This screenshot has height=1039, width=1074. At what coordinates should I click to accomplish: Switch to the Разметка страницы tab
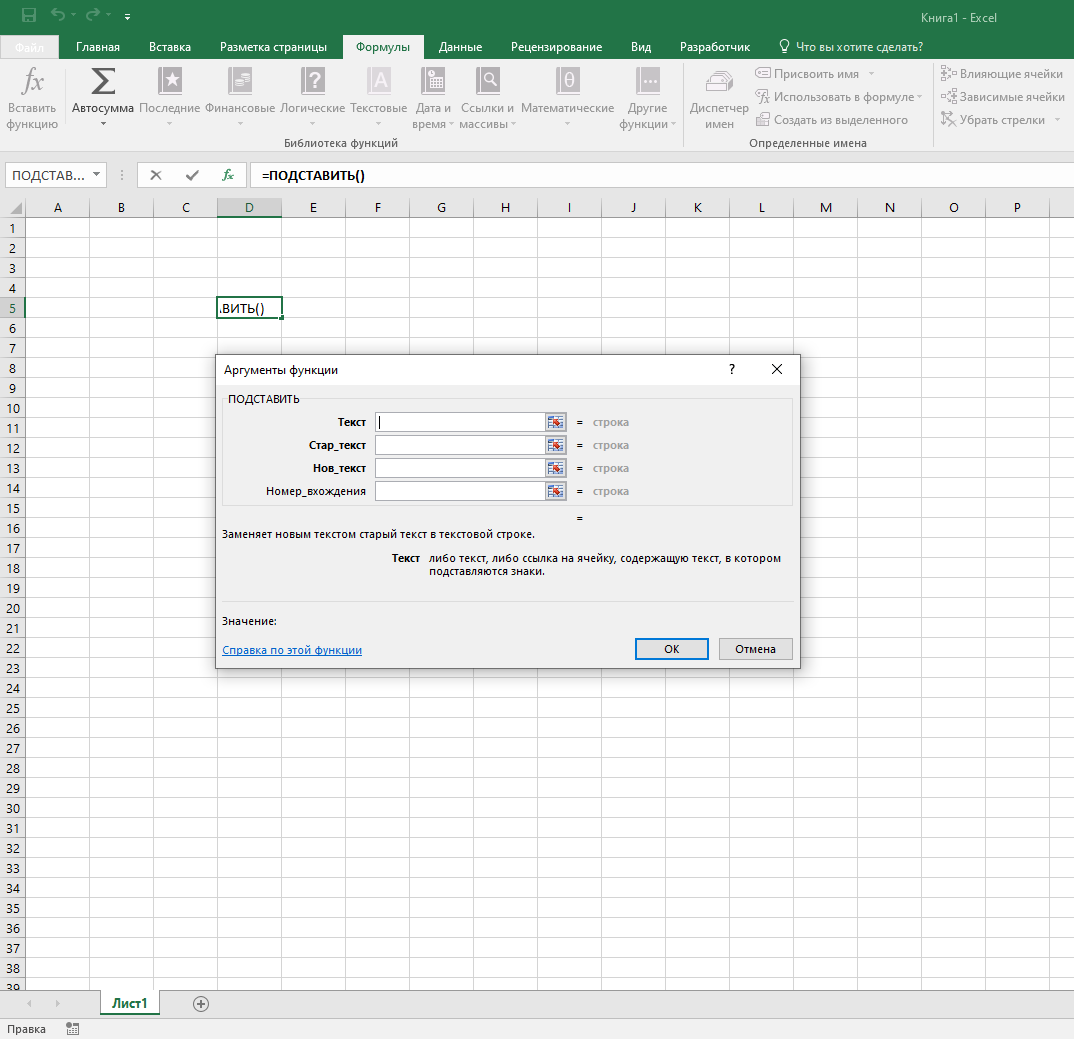[273, 47]
